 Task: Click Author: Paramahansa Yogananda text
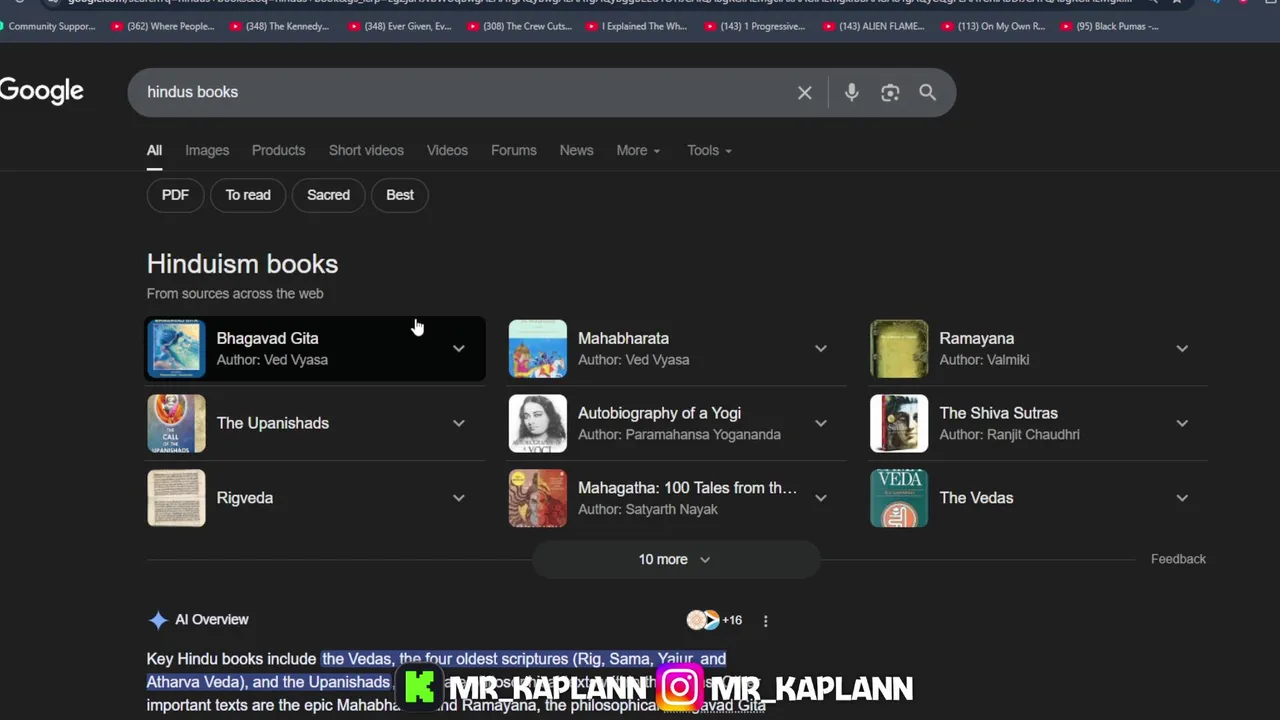[x=679, y=435]
